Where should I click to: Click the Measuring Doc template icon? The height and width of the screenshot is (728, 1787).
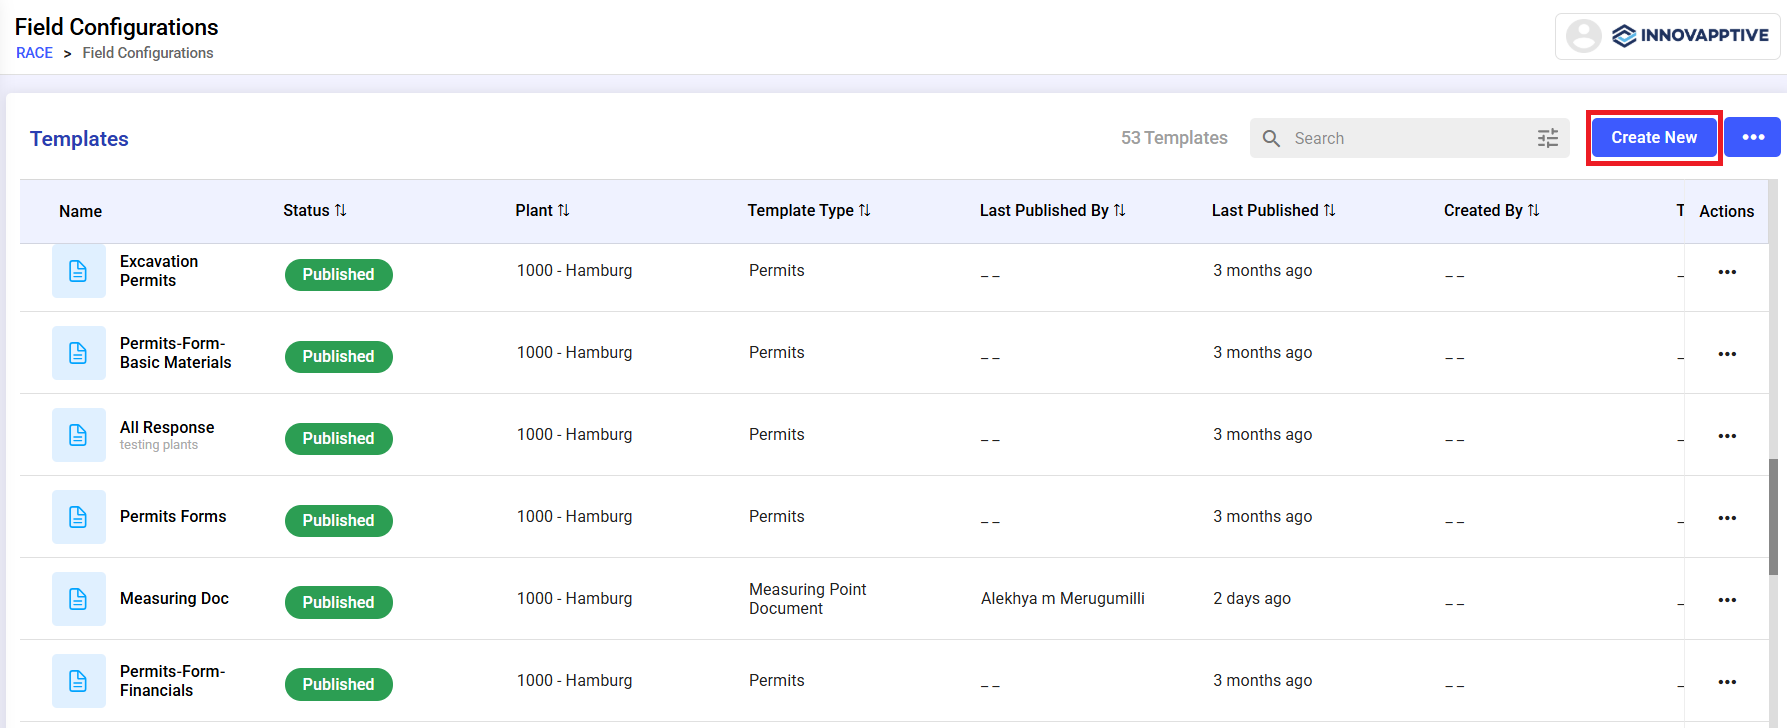[78, 599]
